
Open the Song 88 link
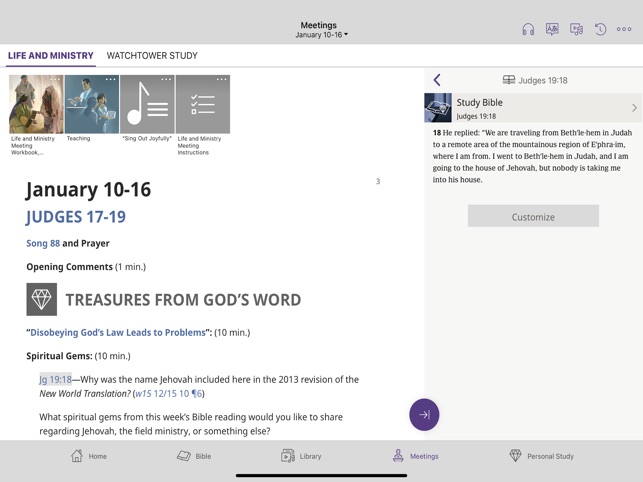point(43,243)
